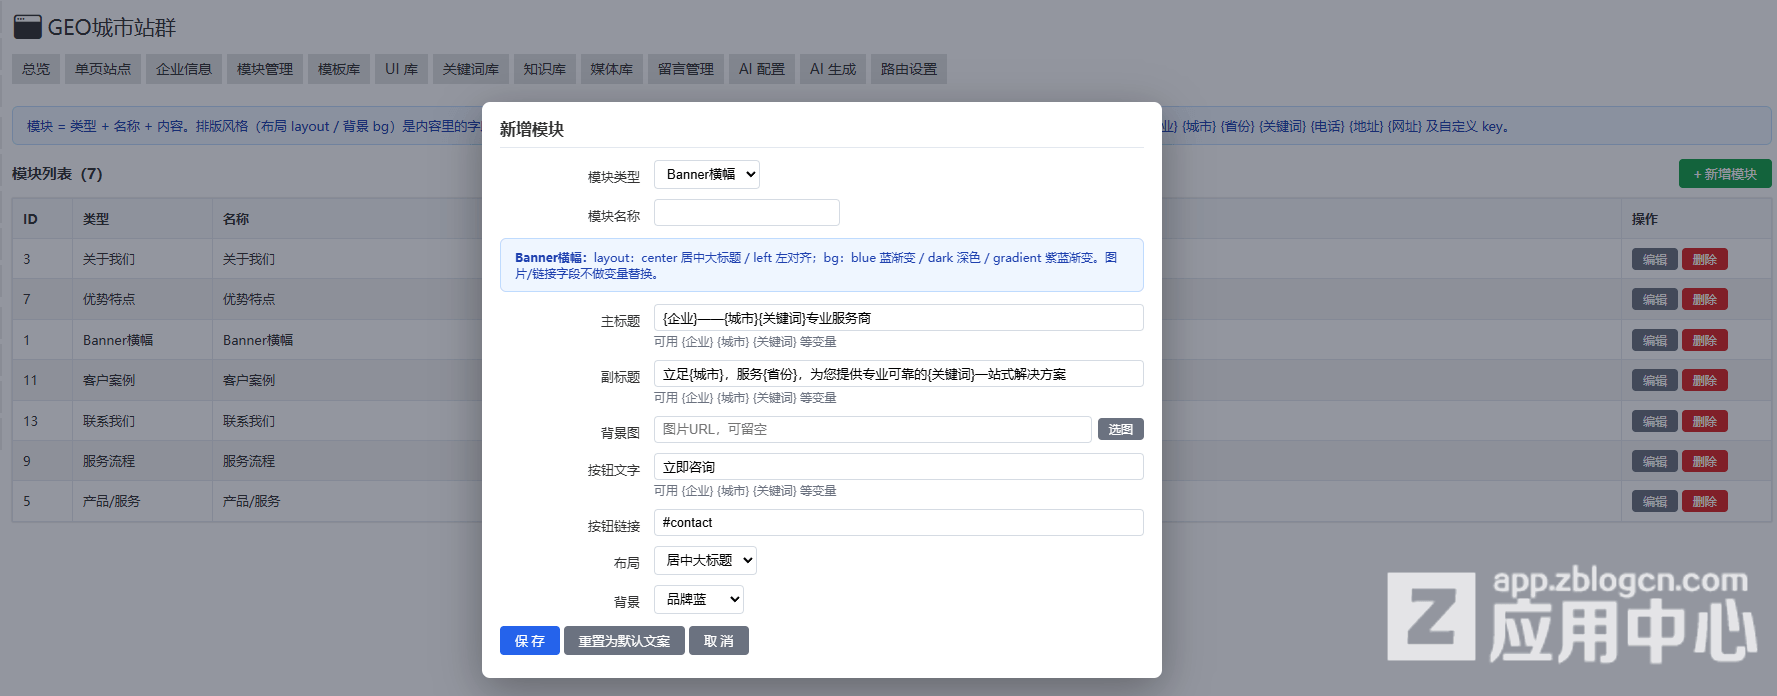
Task: Open the 模板库 tab
Action: click(x=339, y=69)
